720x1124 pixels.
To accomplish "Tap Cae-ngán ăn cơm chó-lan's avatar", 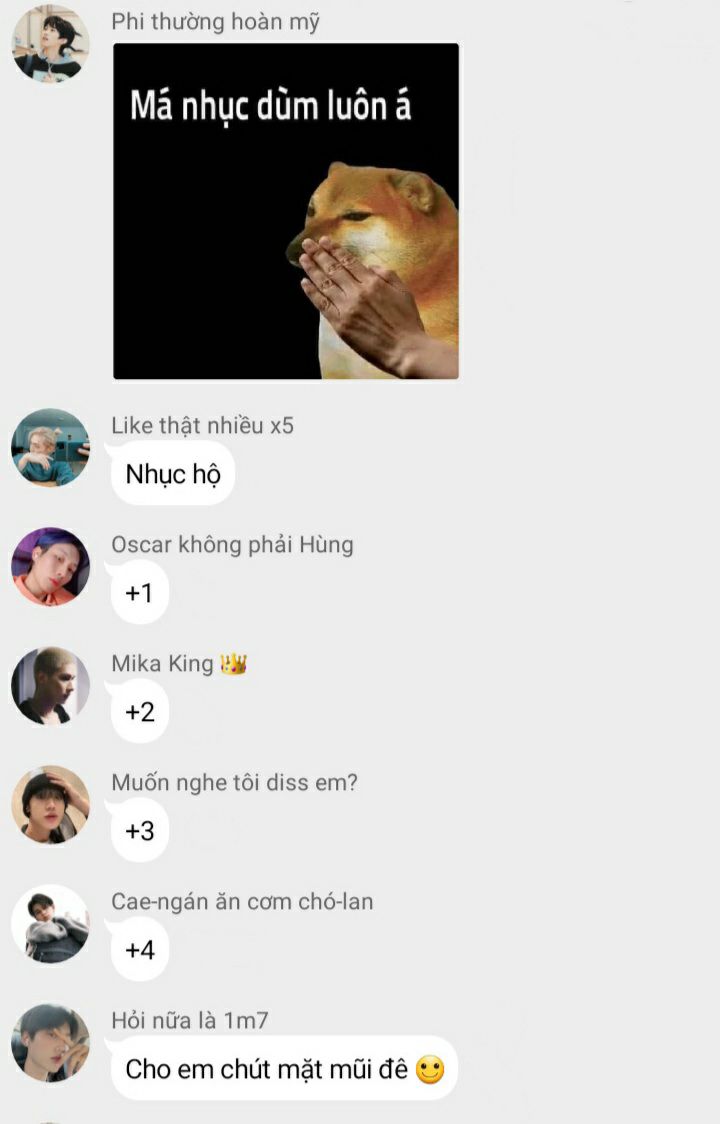I will 50,924.
